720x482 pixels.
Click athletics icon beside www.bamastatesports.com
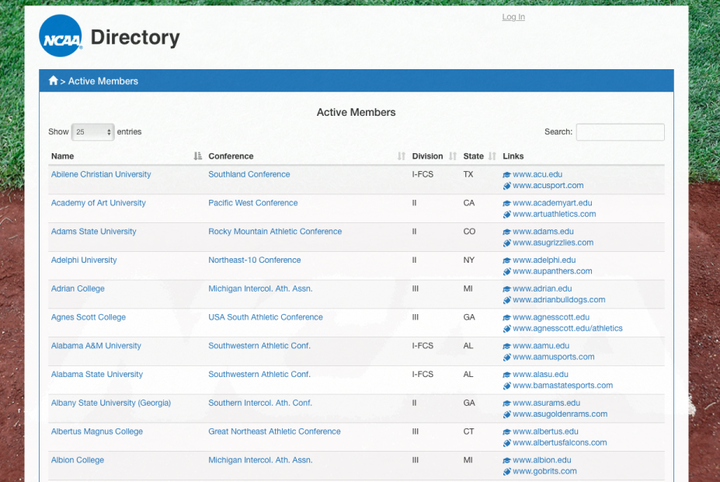506,386
